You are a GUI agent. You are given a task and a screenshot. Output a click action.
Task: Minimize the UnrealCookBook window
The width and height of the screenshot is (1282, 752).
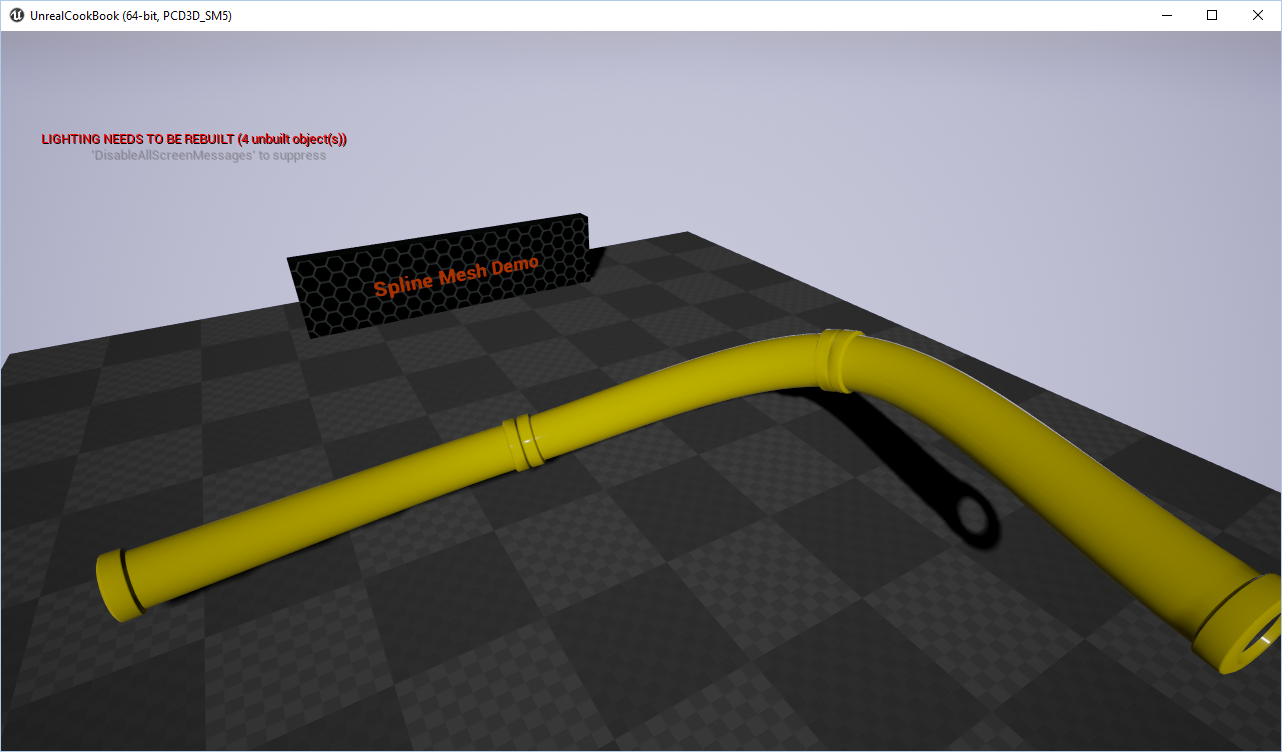click(1166, 15)
